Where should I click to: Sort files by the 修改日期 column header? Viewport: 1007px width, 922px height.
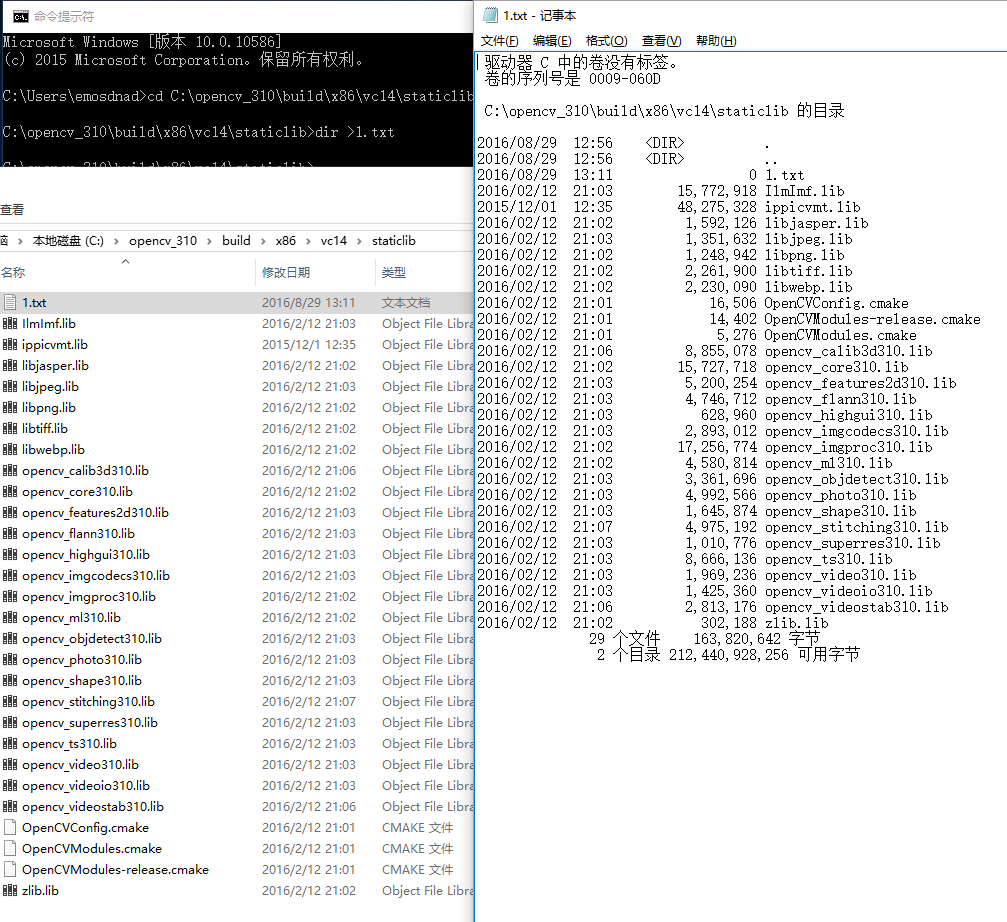coord(315,272)
